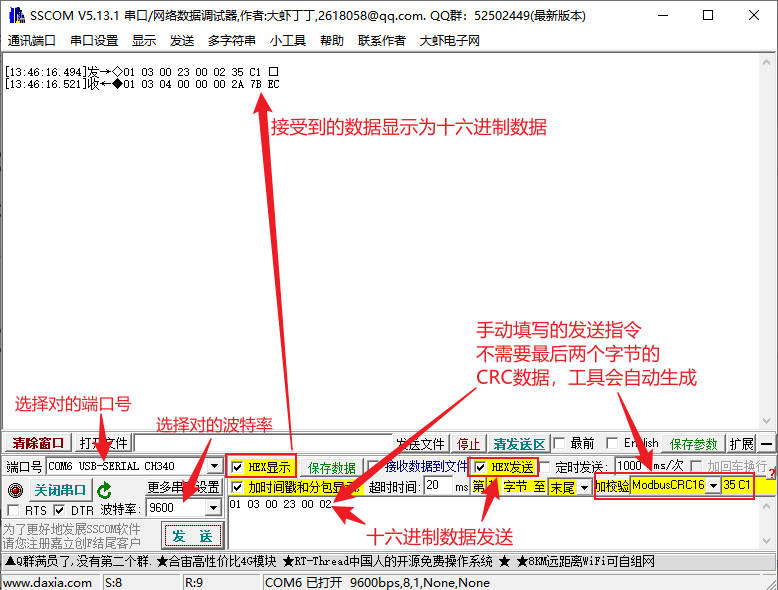This screenshot has width=778, height=590.
Task: Click the file path input beside 打开文件
Action: [263, 443]
